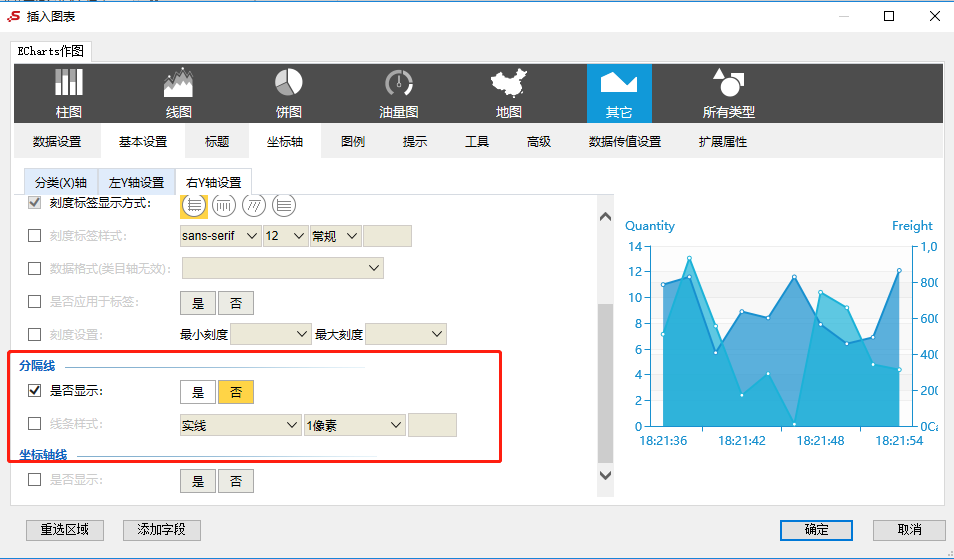Select the 油量图 gauge chart type
Screen dimensions: 954x559
coord(399,94)
